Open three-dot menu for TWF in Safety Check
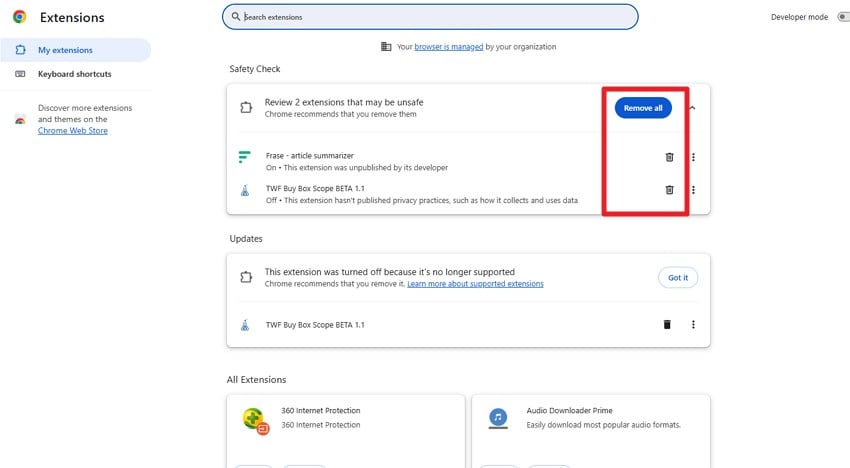This screenshot has width=850, height=468. click(693, 190)
